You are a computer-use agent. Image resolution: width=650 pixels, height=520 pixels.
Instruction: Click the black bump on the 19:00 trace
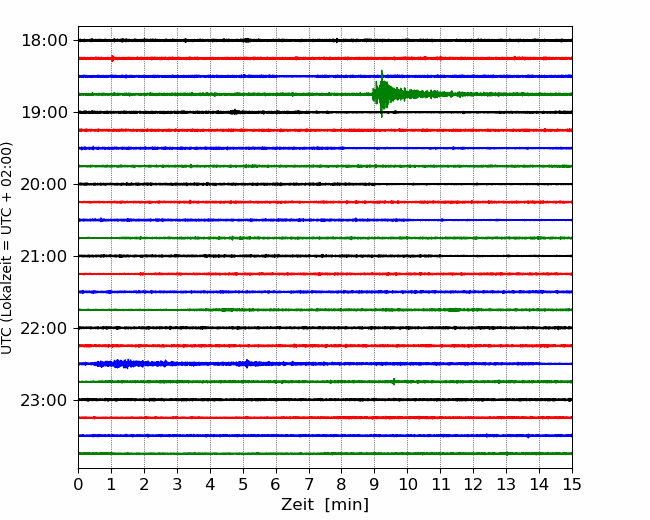(235, 112)
